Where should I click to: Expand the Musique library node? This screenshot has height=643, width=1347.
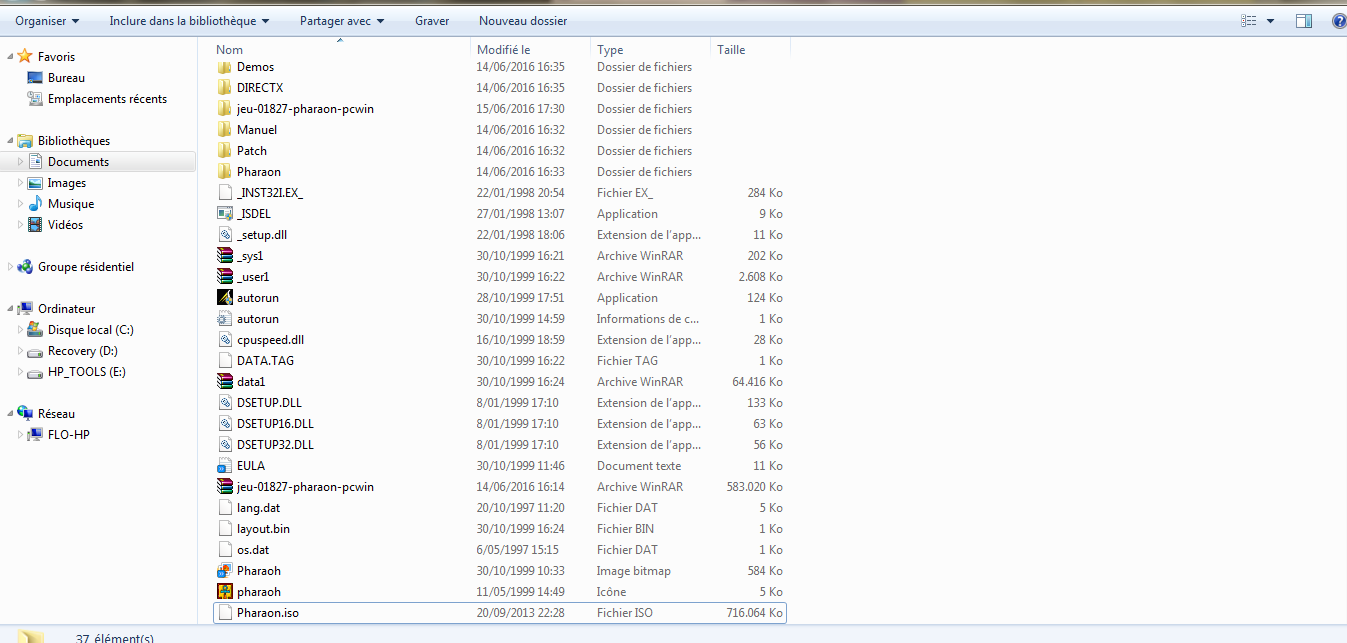[20, 204]
